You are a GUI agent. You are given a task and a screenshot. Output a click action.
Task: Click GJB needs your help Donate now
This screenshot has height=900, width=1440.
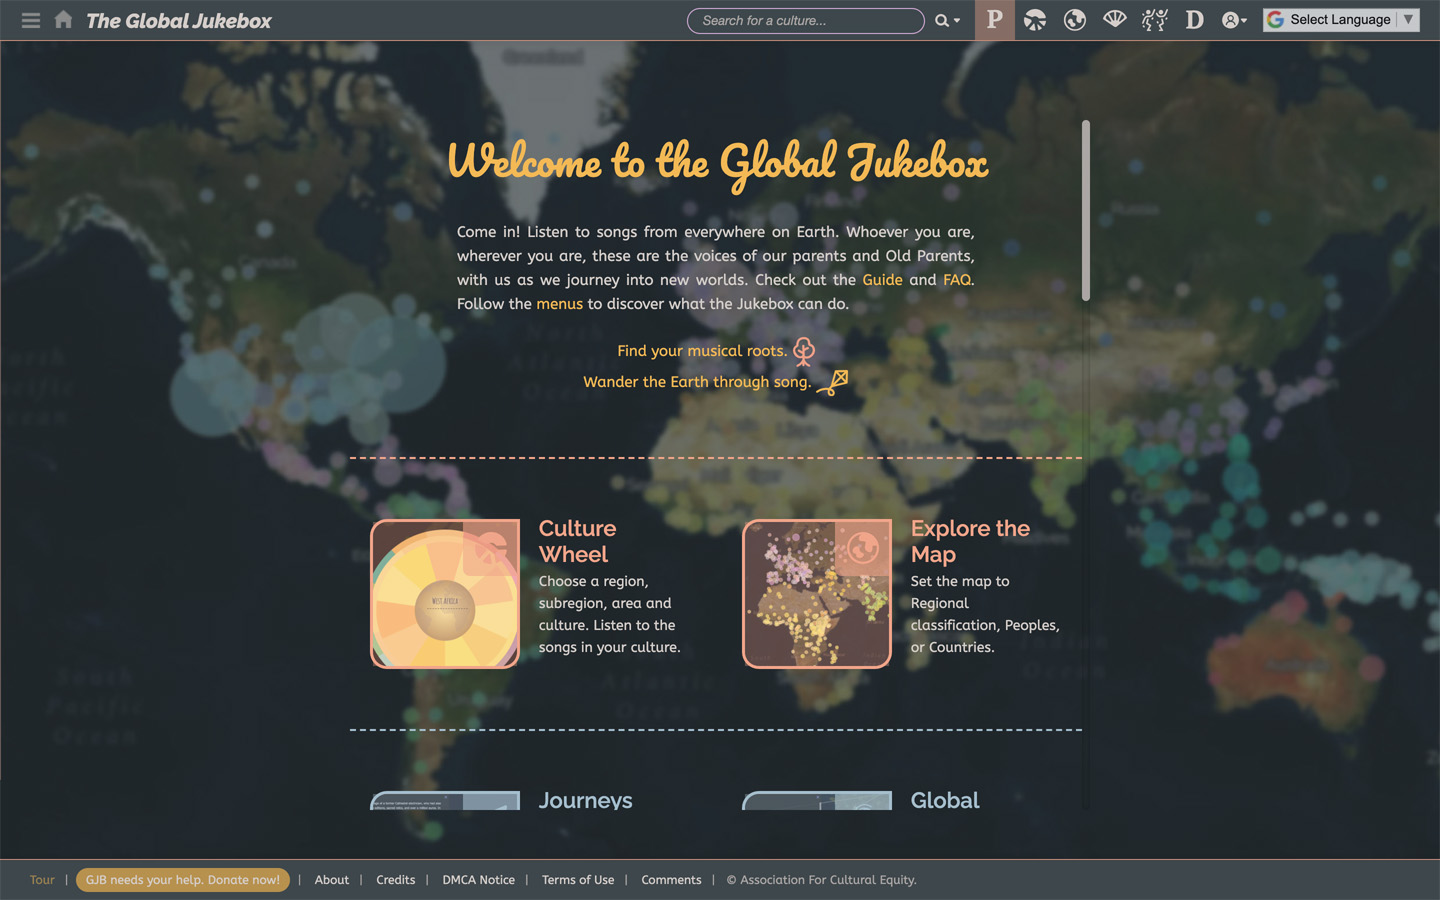(183, 880)
